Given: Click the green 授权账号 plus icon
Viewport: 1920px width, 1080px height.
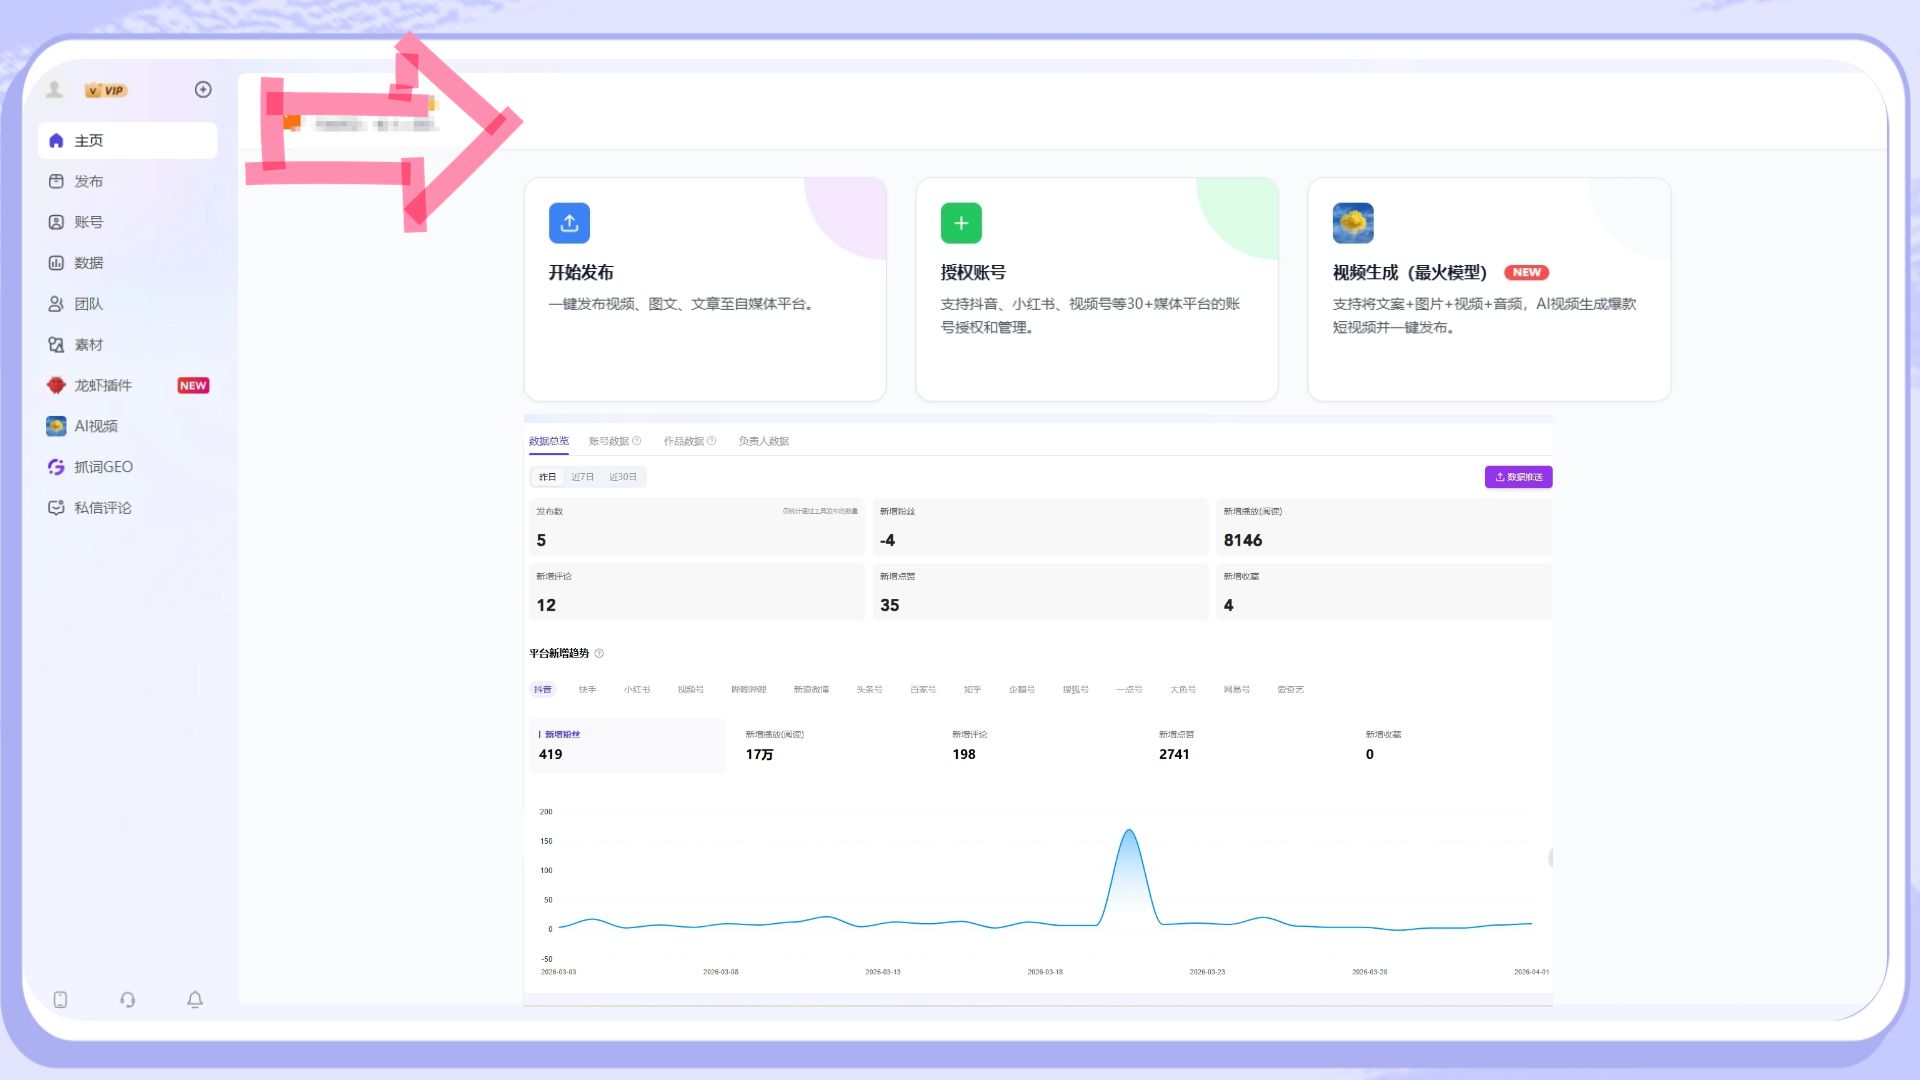Looking at the screenshot, I should (961, 223).
